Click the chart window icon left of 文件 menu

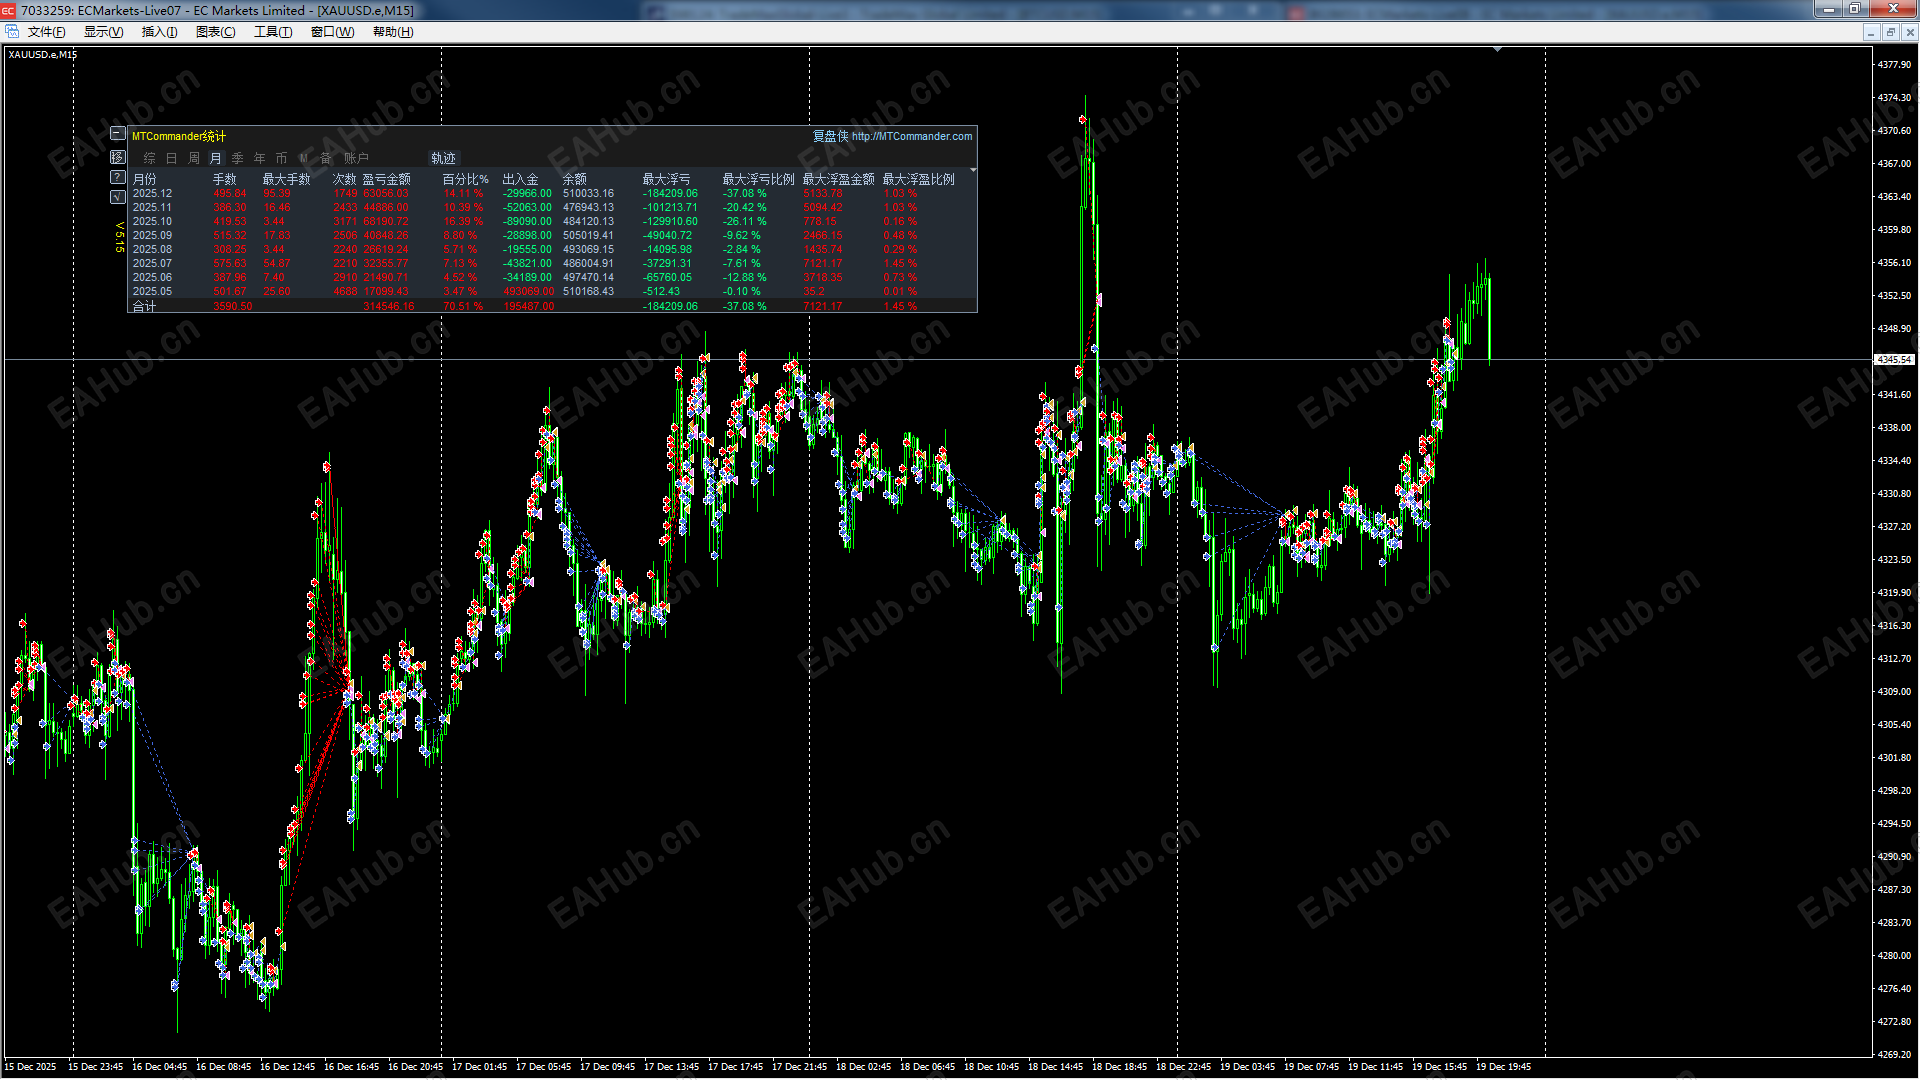coord(12,31)
